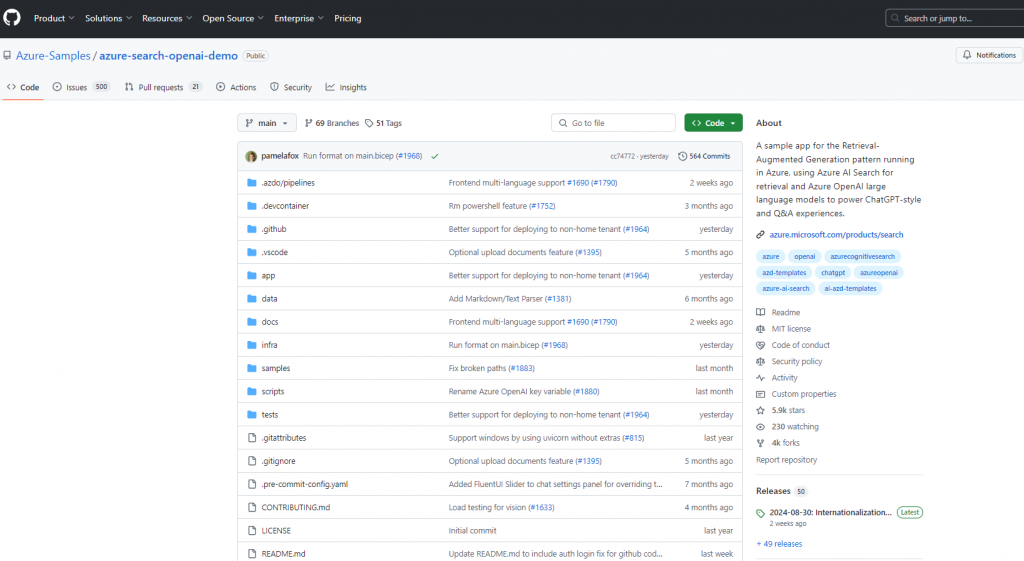The image size is (1024, 561).
Task: Open the scripts folder
Action: click(x=273, y=391)
